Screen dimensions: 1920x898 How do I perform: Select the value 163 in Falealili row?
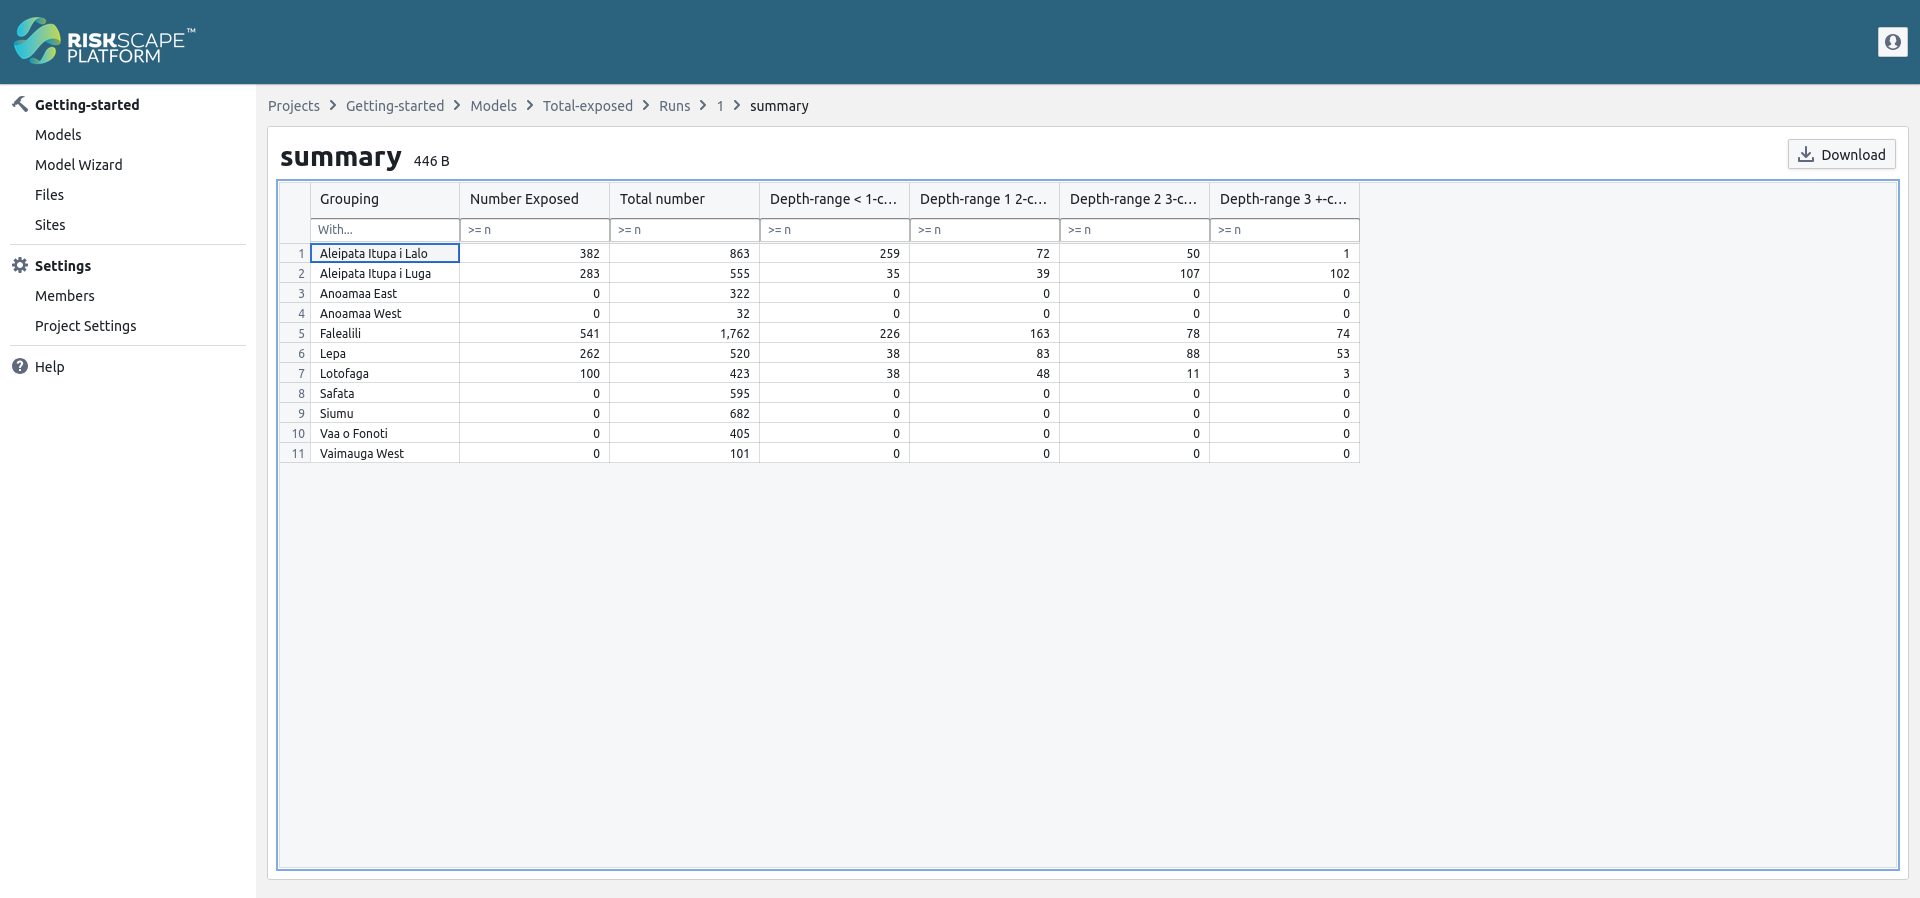pyautogui.click(x=985, y=334)
